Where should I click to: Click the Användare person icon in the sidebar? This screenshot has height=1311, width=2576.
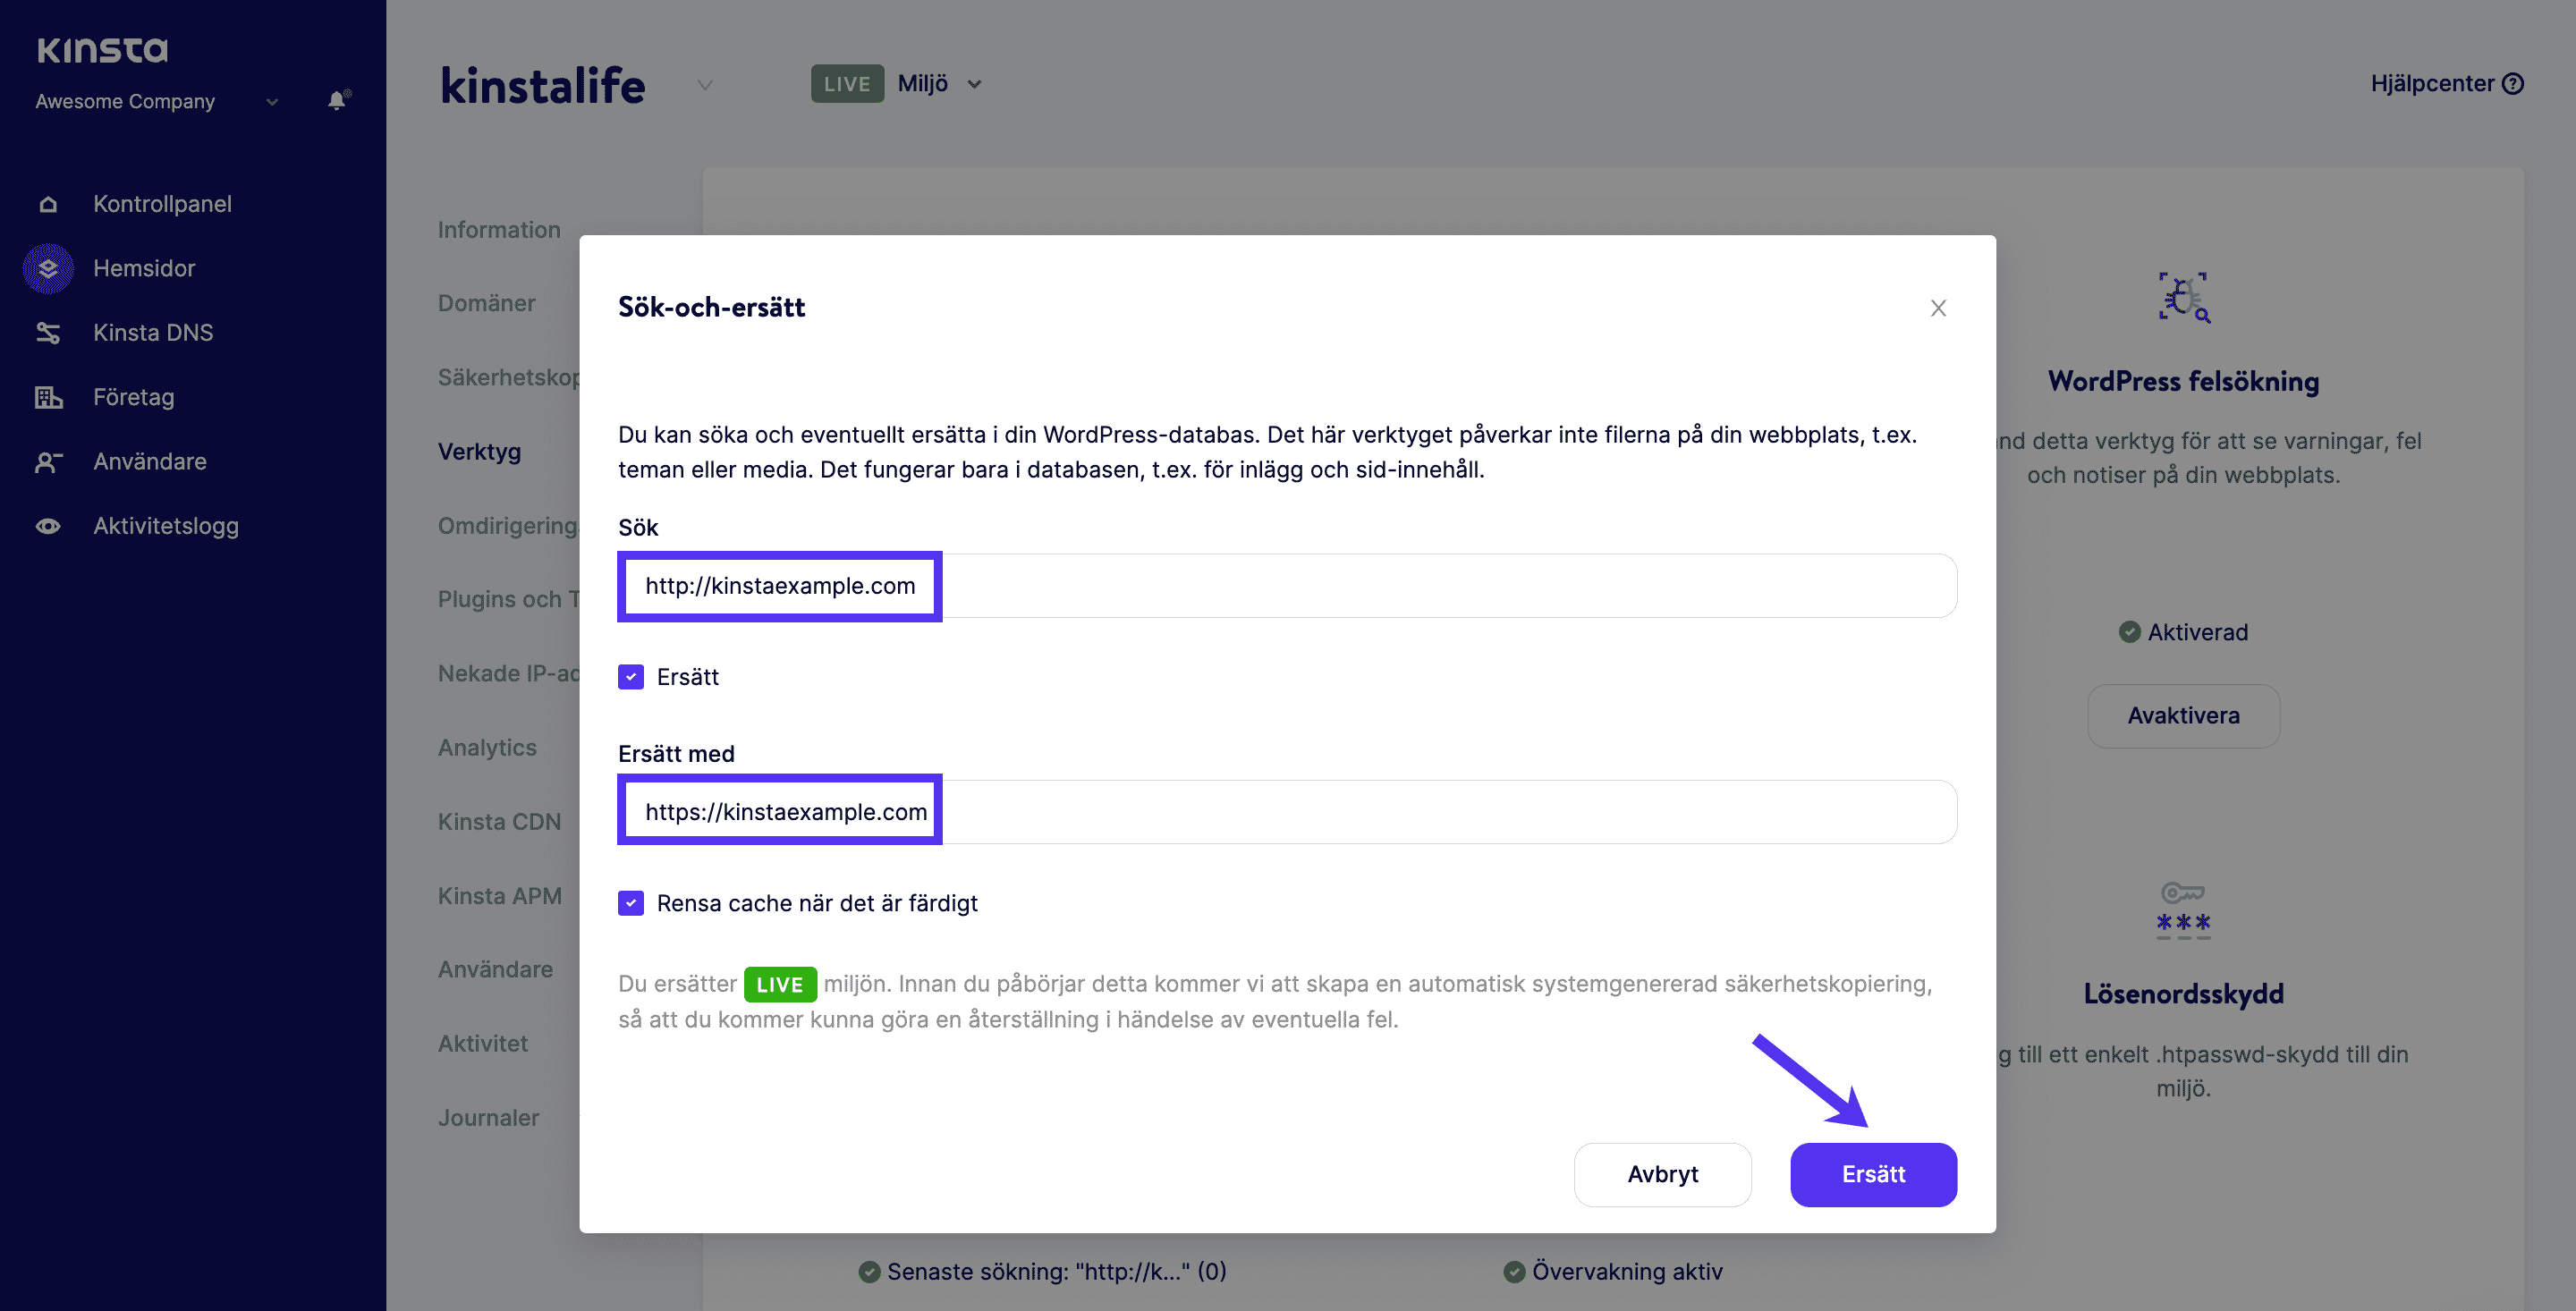pos(48,462)
